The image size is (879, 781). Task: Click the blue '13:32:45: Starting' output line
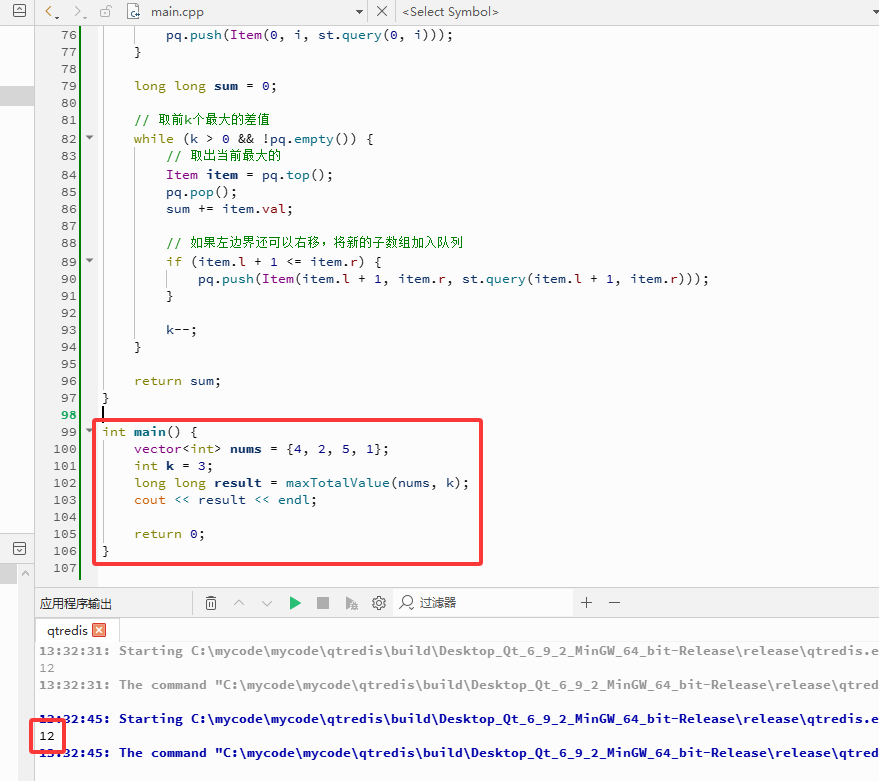(x=459, y=719)
